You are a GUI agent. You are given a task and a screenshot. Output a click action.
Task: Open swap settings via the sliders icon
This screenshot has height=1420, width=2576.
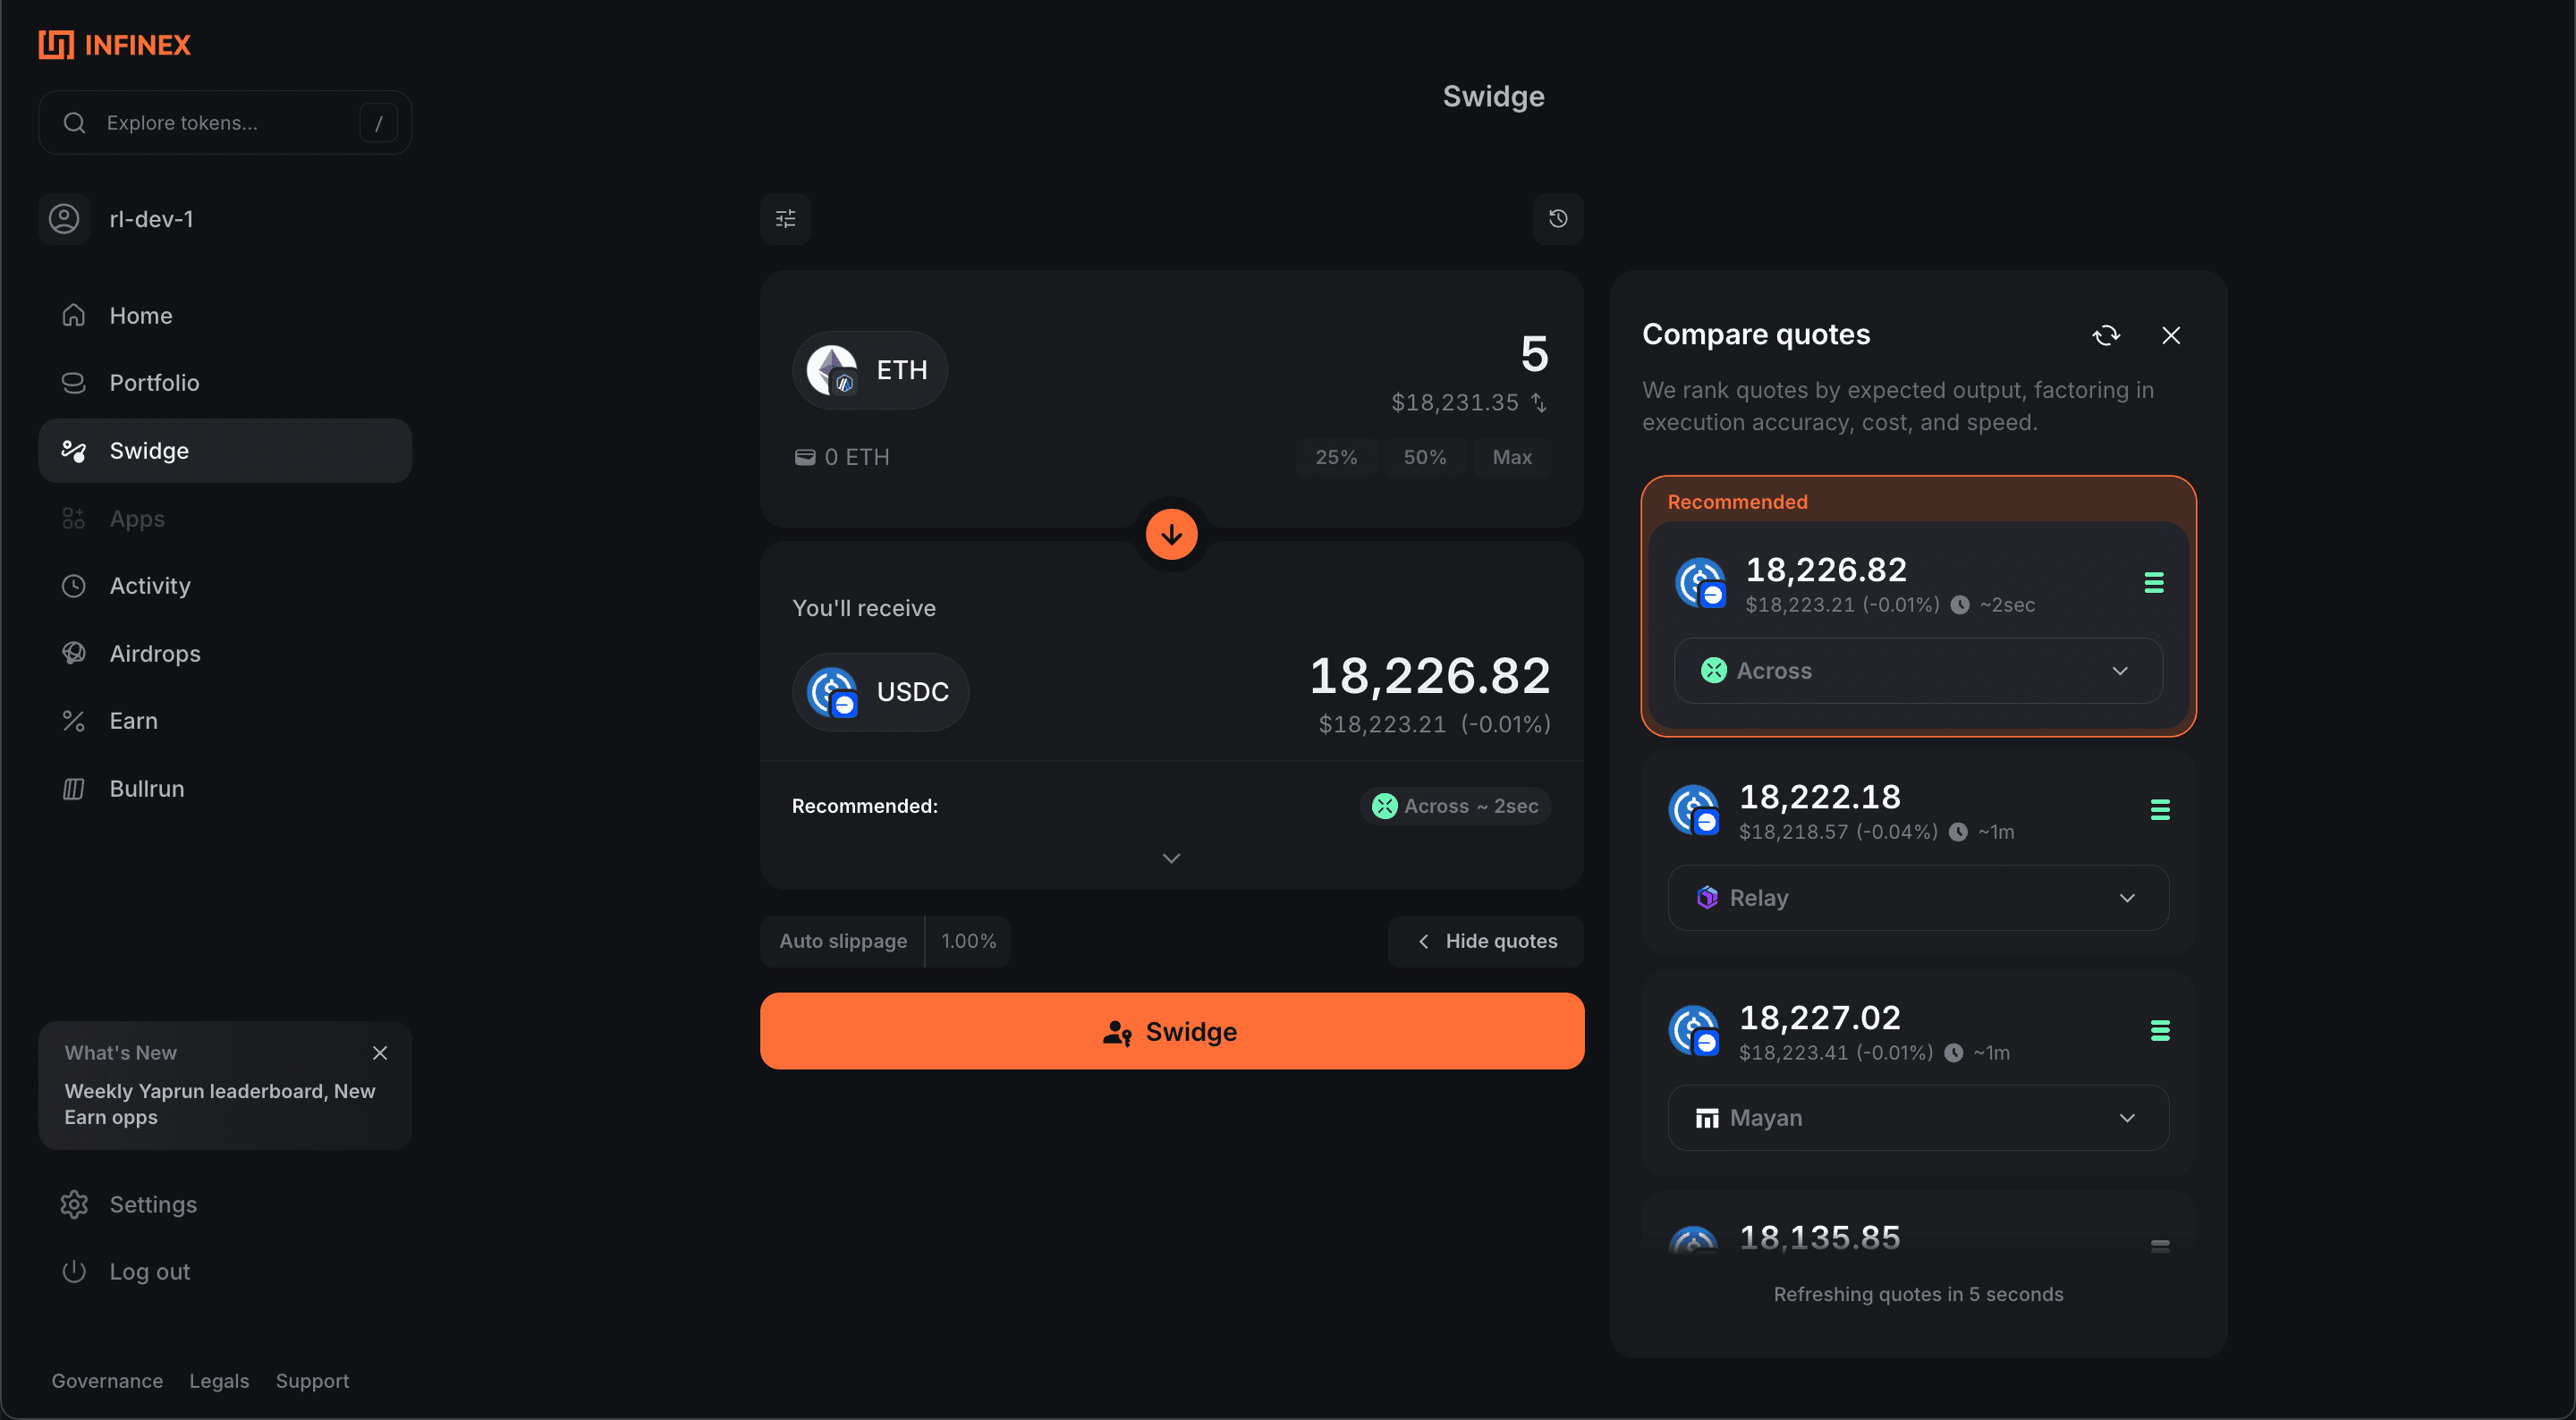pos(785,219)
